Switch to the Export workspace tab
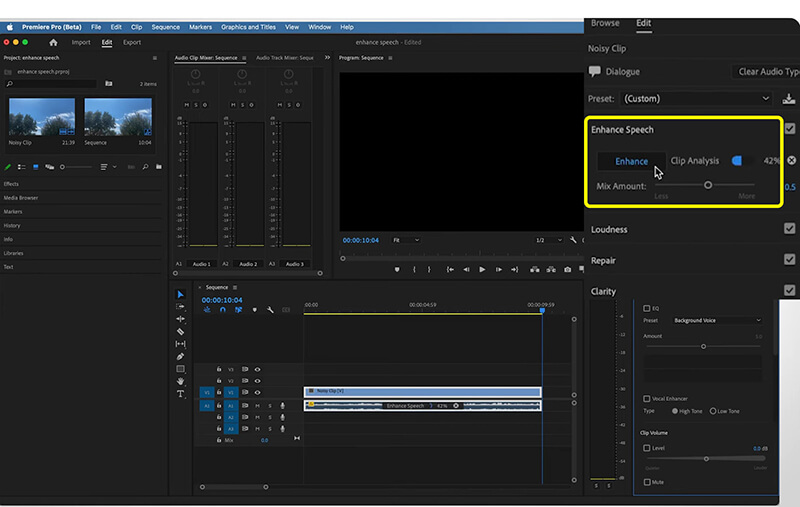The image size is (800, 507). tap(132, 42)
